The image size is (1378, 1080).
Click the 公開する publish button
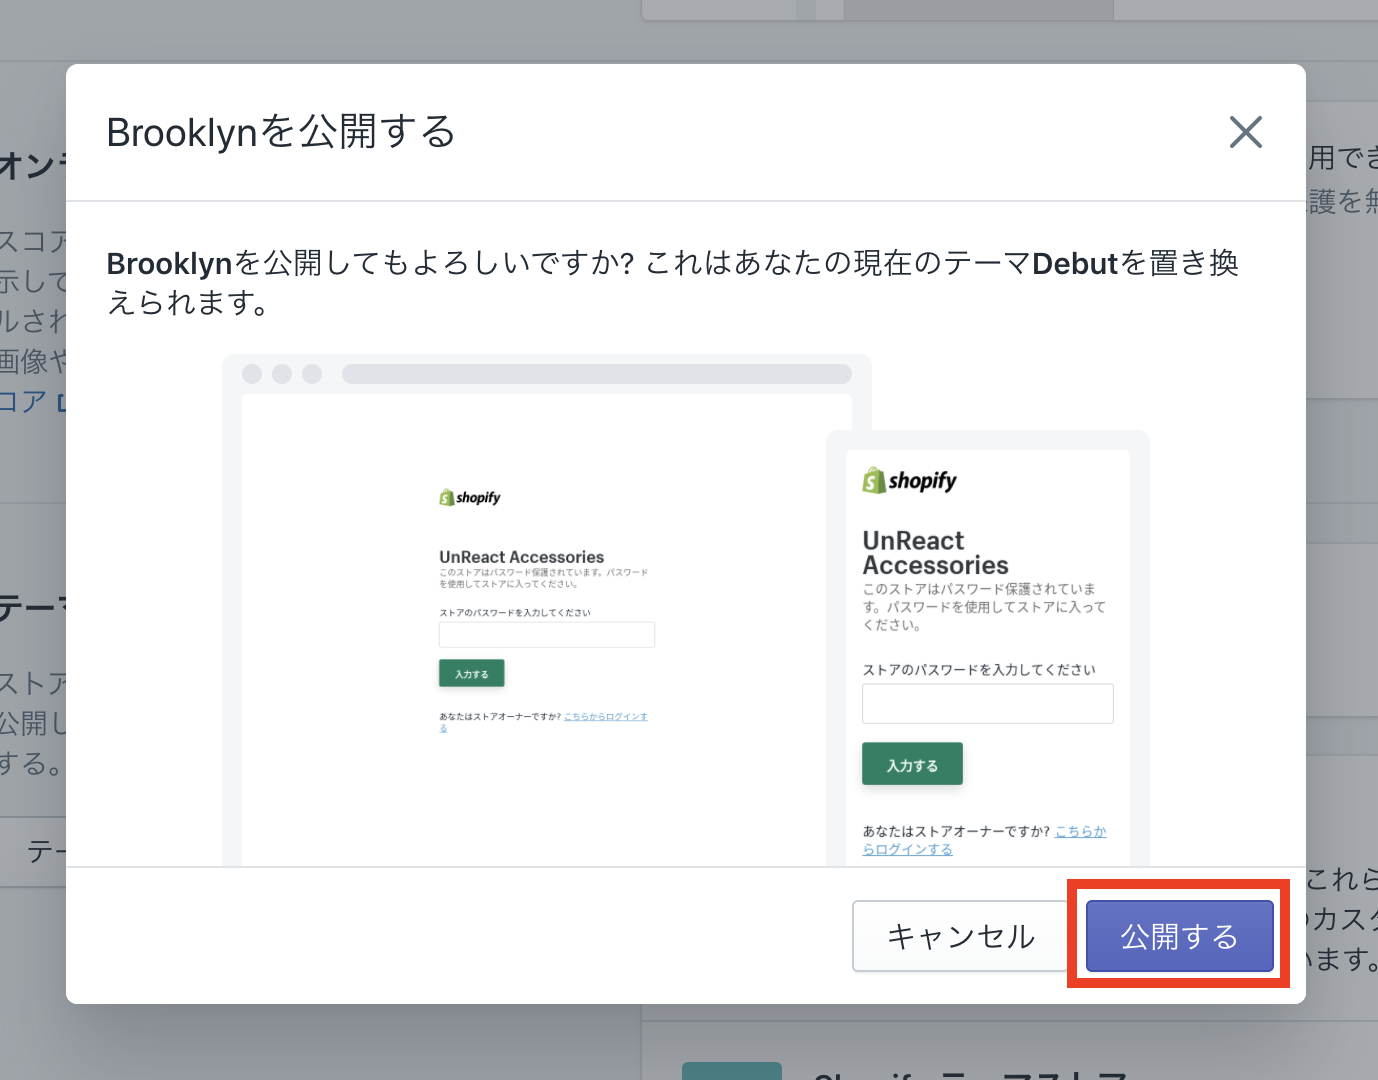point(1179,936)
